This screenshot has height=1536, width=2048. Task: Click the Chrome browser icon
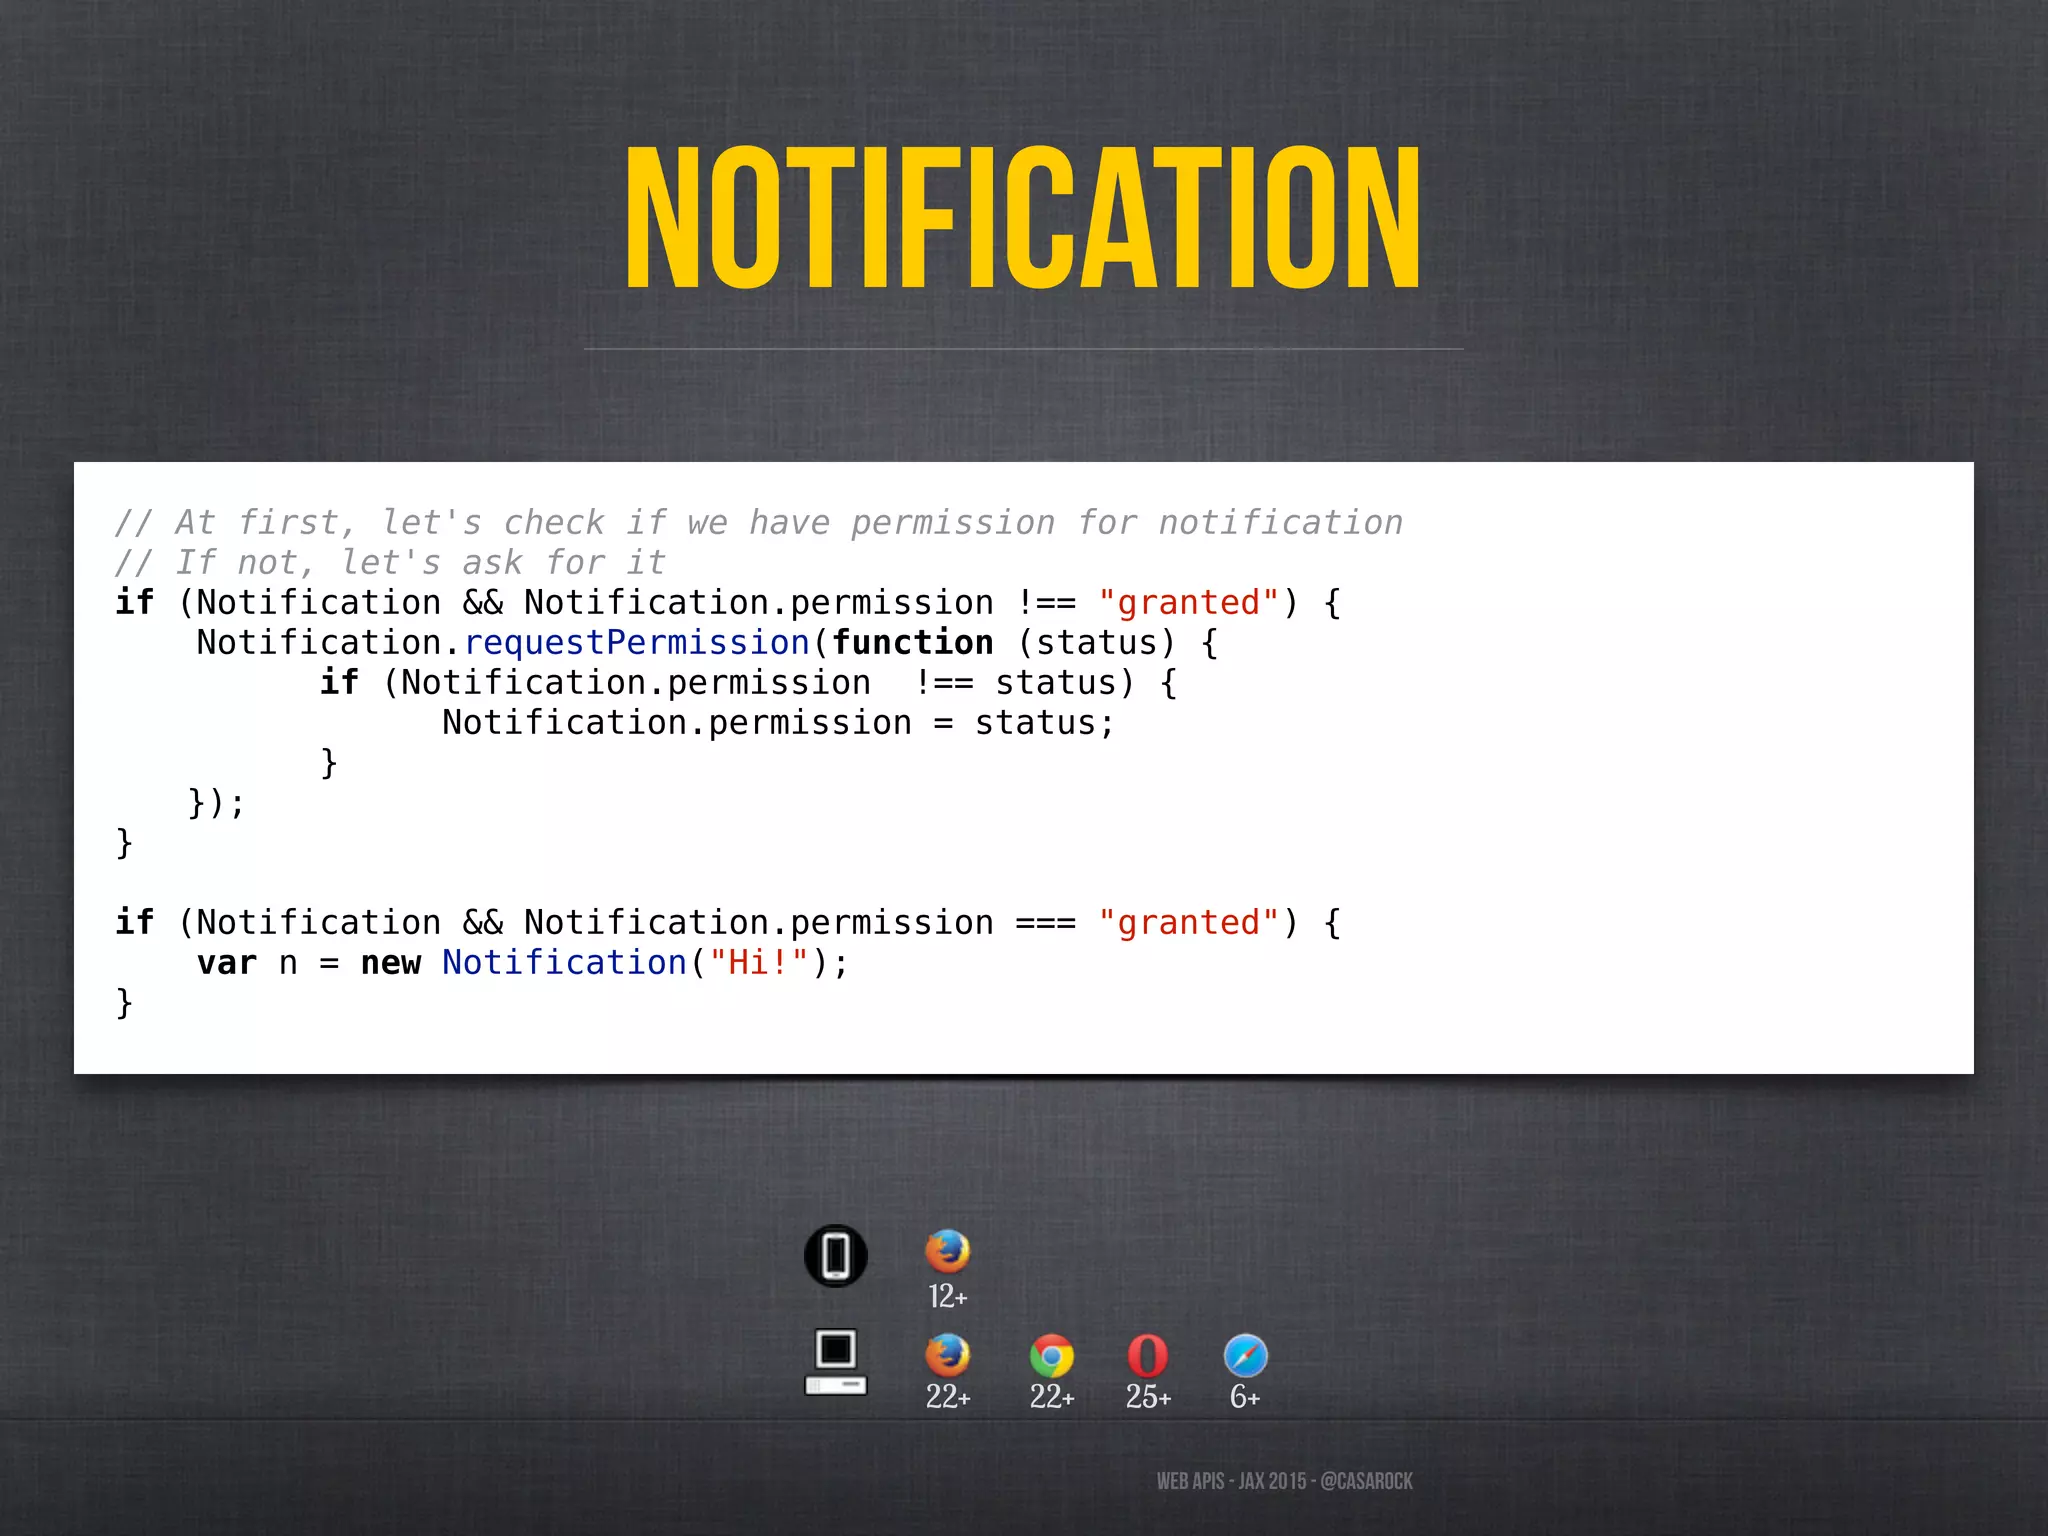click(x=1051, y=1356)
